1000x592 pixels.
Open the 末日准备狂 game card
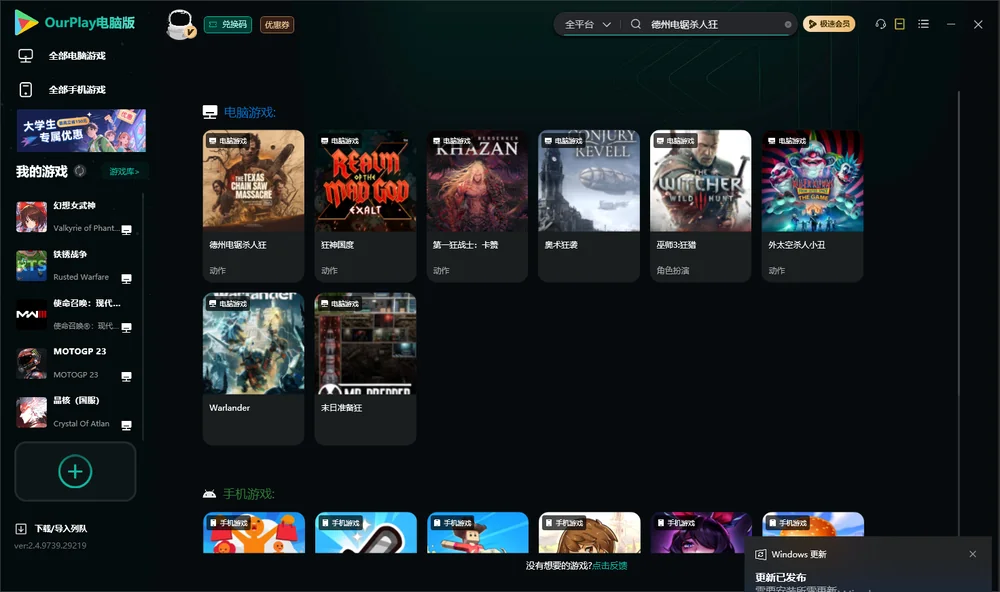(365, 369)
